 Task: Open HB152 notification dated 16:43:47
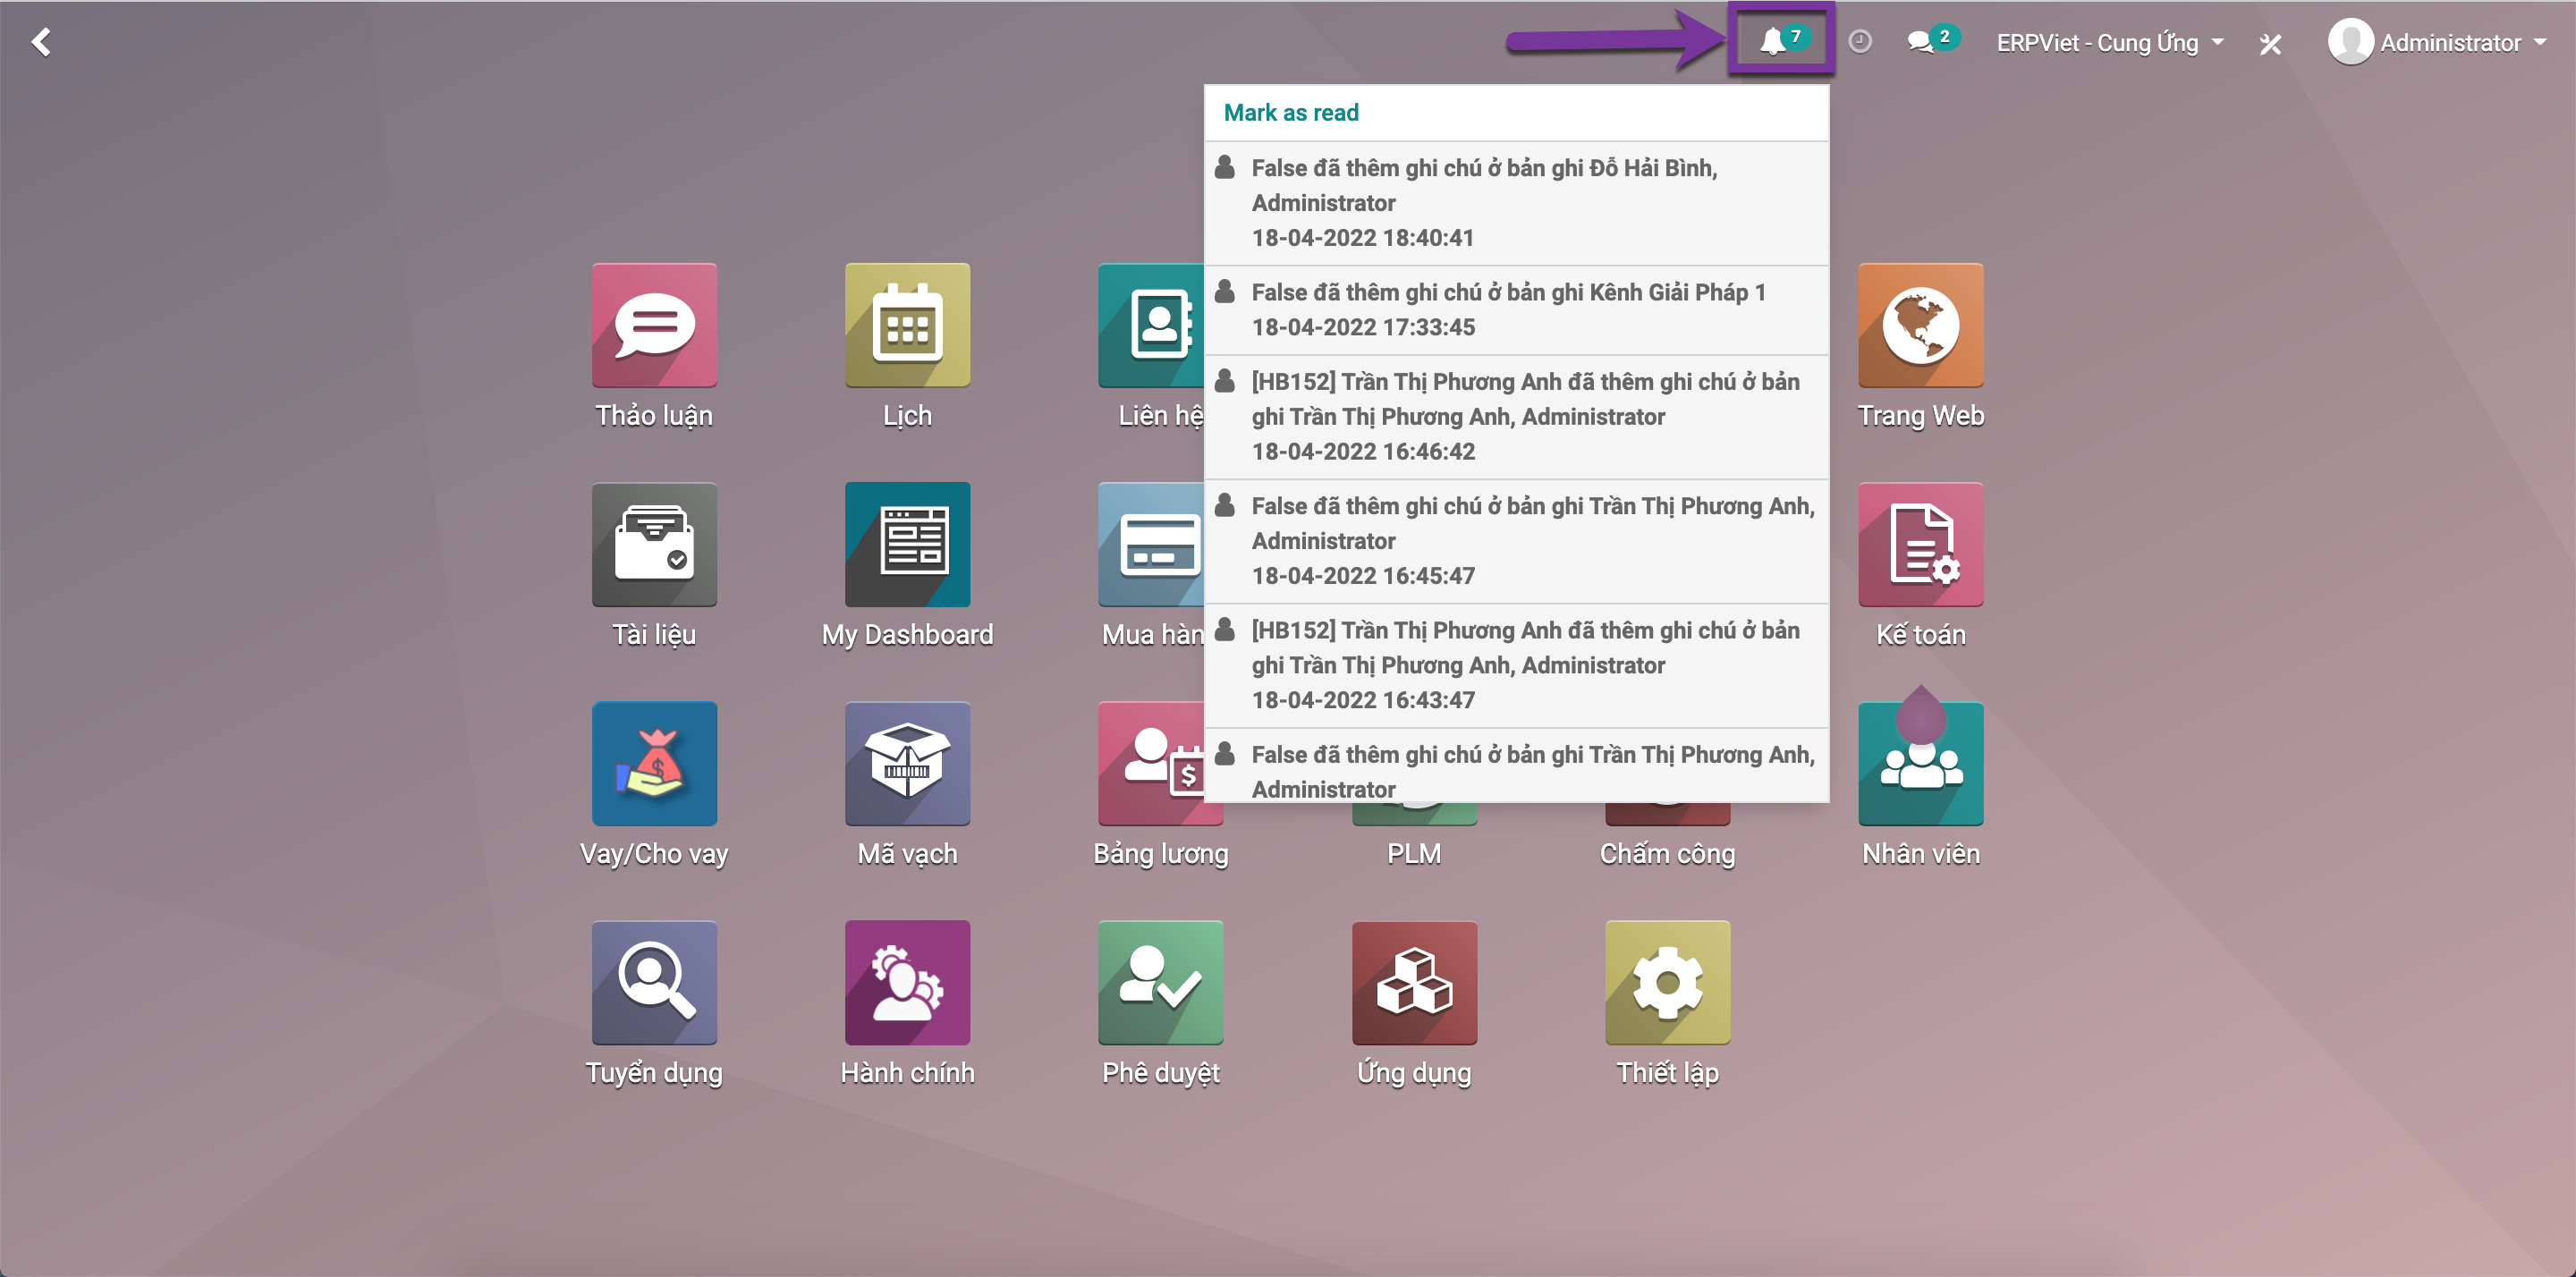[1516, 666]
